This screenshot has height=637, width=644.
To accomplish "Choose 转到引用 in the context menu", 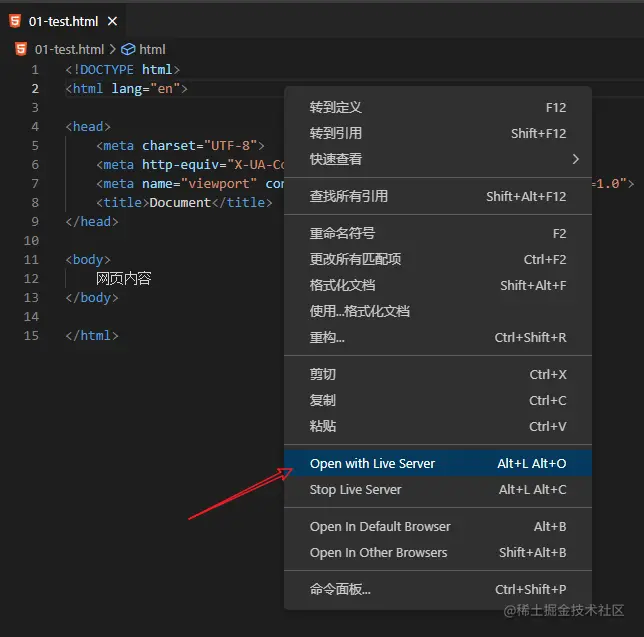I will tap(438, 133).
